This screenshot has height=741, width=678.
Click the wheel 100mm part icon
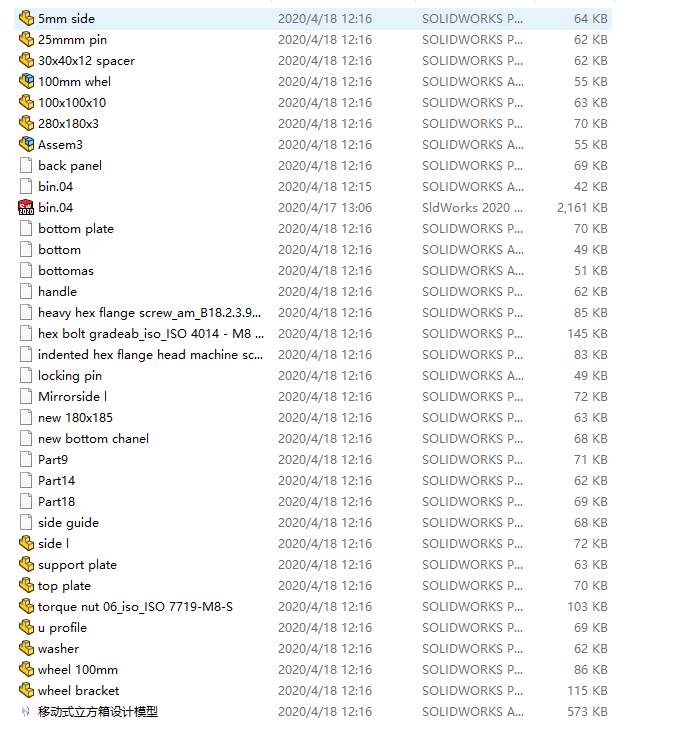click(x=26, y=670)
